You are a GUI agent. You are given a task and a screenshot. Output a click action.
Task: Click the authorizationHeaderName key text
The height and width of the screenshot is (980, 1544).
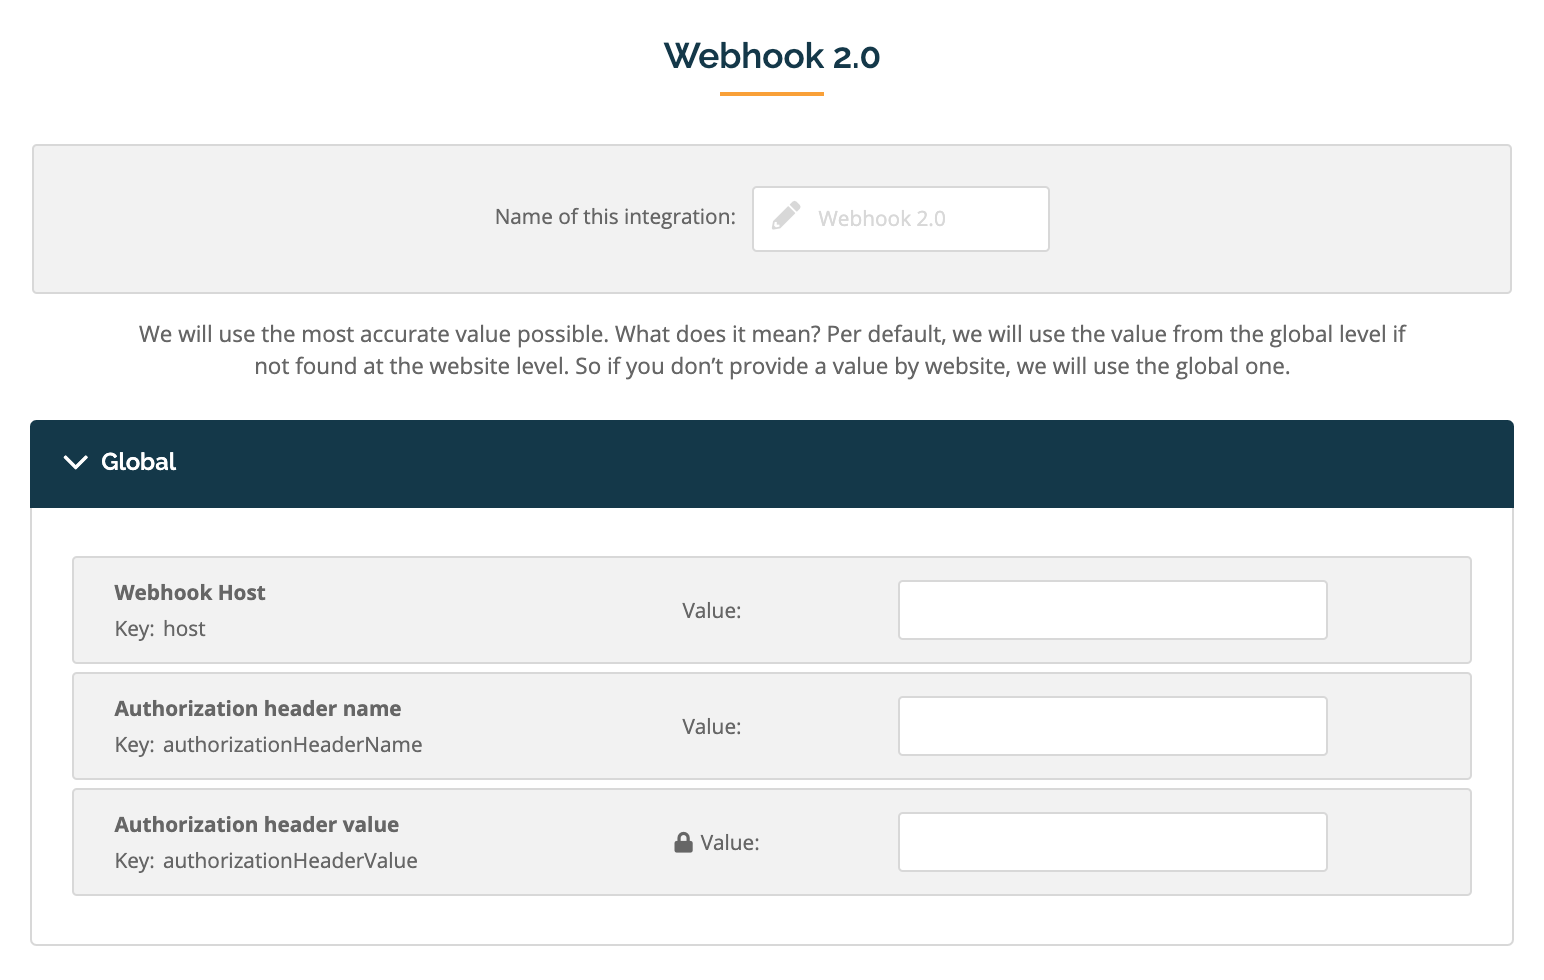[x=293, y=744]
